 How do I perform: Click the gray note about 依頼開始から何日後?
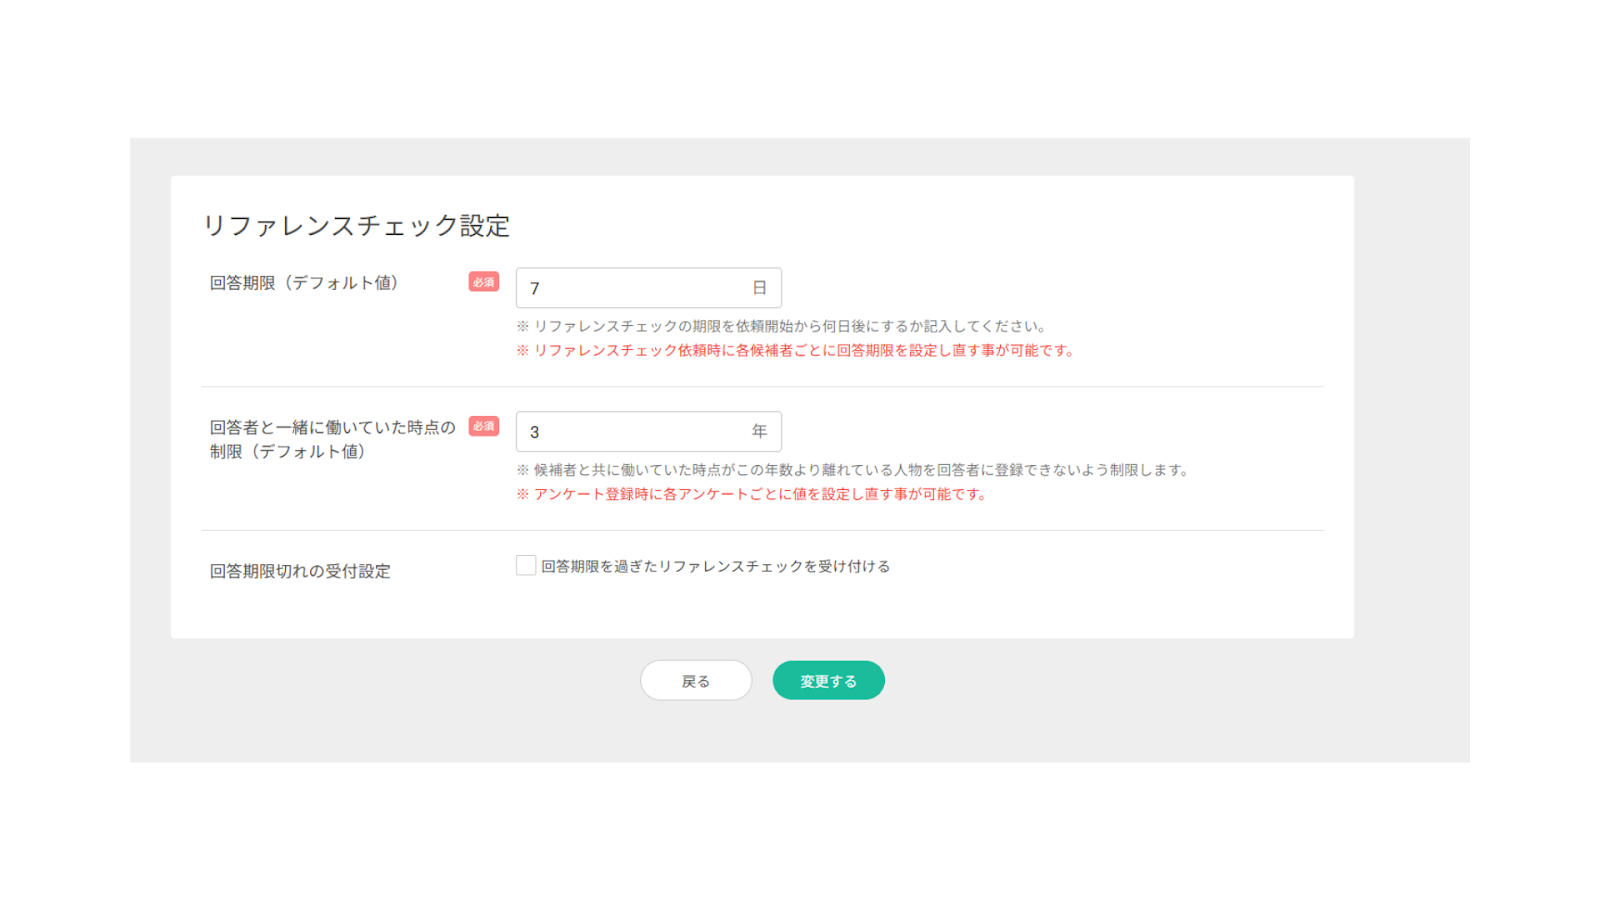point(782,326)
